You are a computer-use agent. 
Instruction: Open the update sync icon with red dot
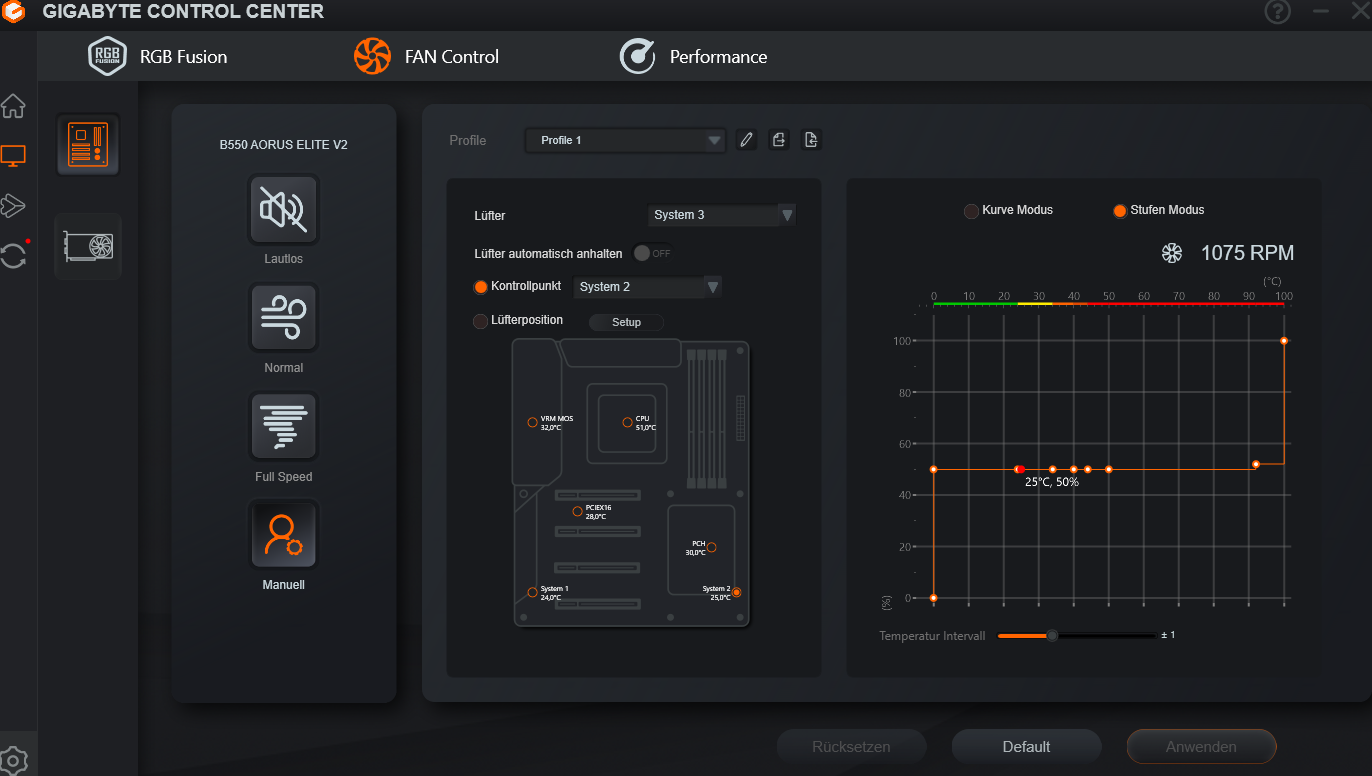(x=14, y=254)
